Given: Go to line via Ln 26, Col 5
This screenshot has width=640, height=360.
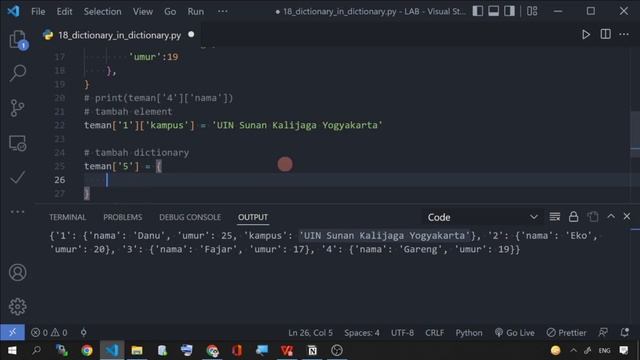Looking at the screenshot, I should click(310, 333).
